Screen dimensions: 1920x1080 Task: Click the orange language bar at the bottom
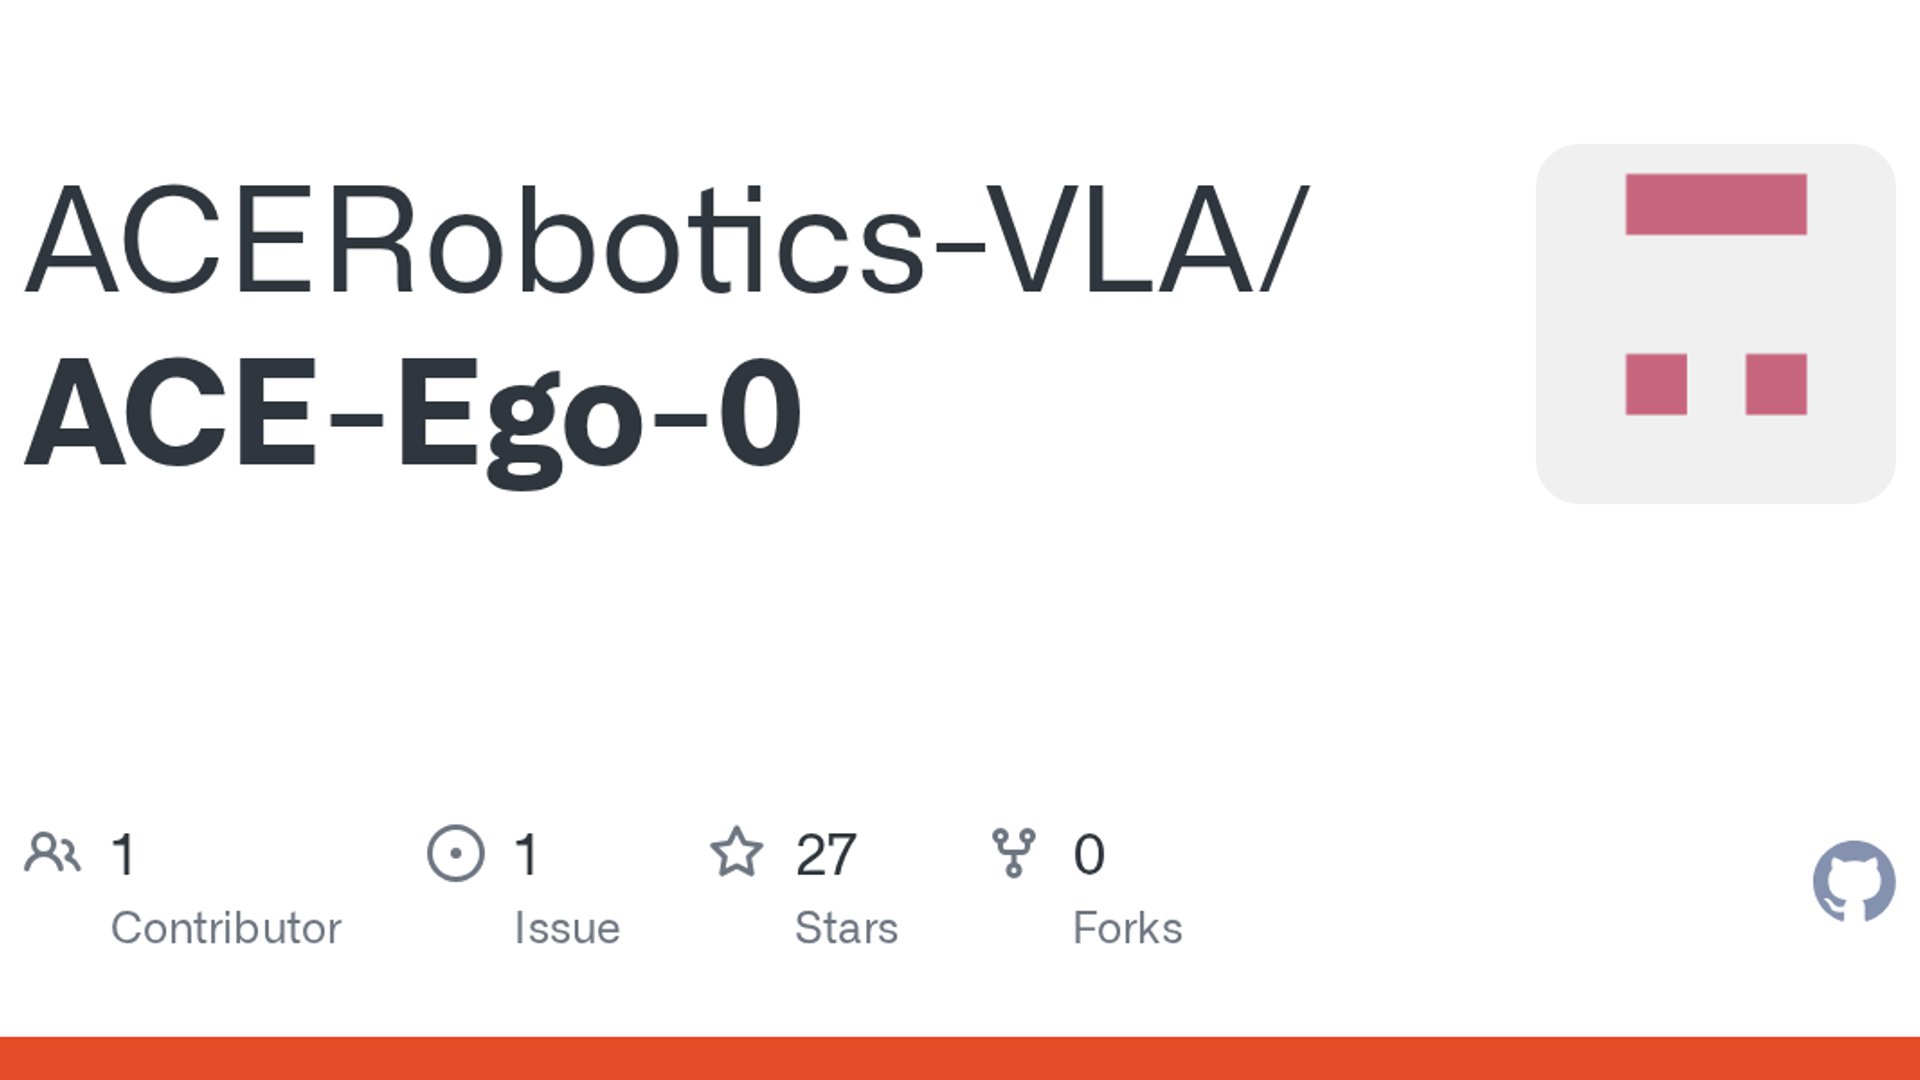[x=960, y=1058]
